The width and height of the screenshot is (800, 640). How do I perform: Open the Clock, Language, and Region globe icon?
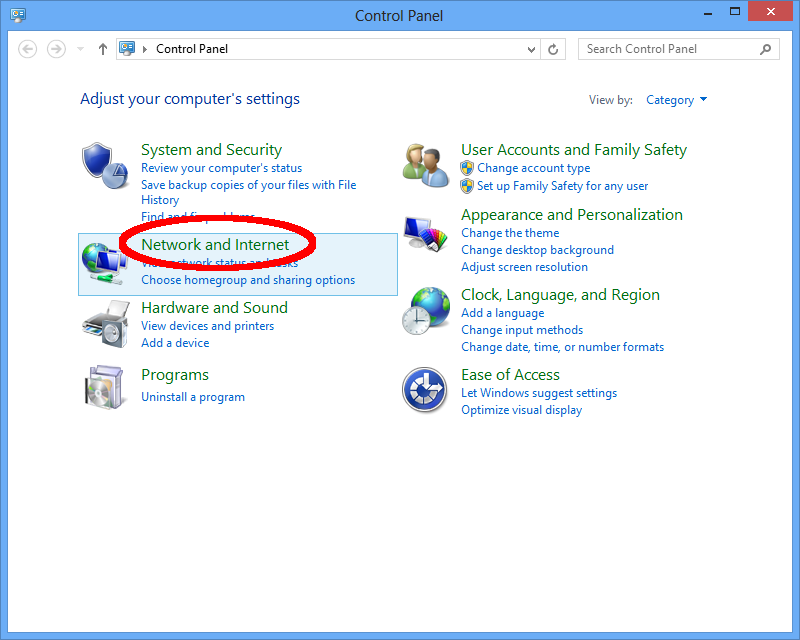426,311
